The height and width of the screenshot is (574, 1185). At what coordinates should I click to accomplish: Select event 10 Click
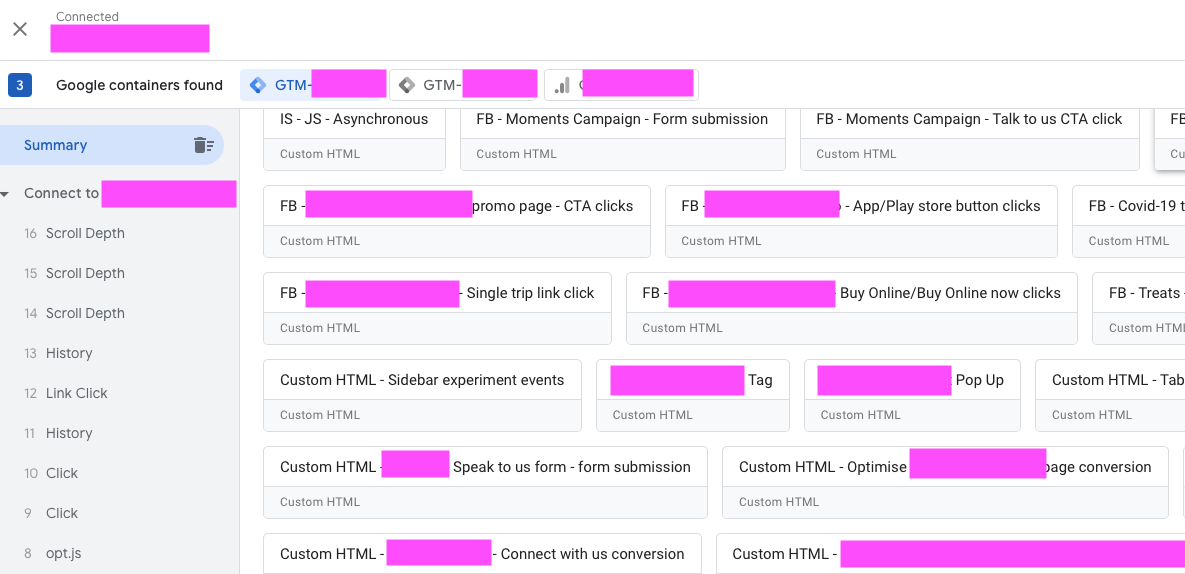click(62, 473)
